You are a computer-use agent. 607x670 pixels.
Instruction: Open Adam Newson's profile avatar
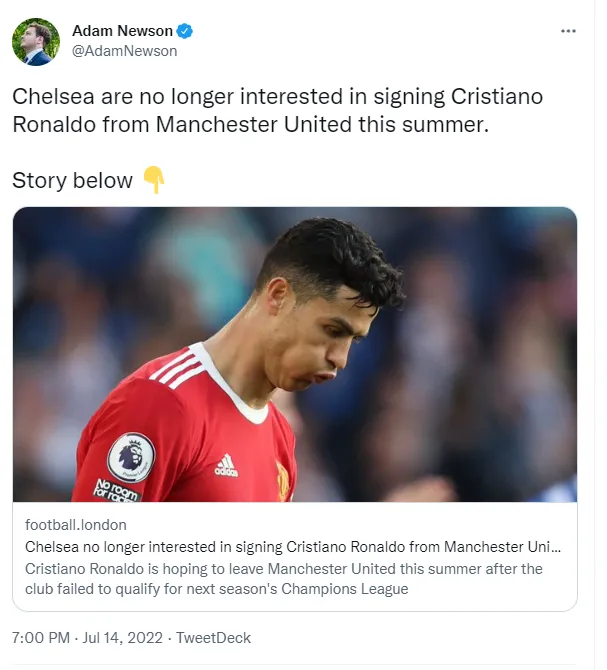point(36,42)
